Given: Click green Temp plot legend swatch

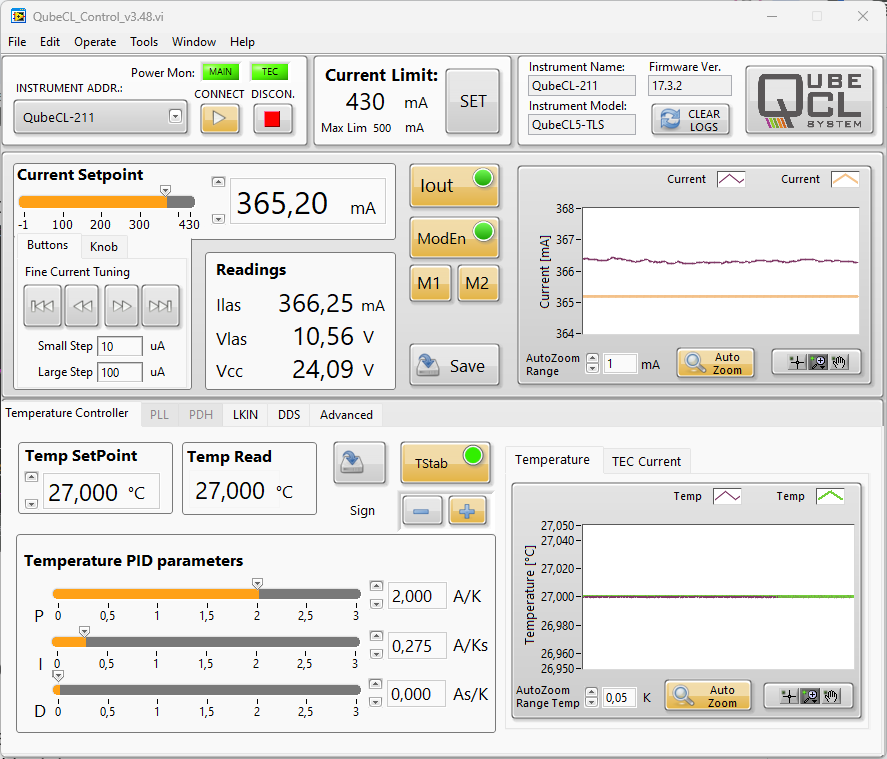Looking at the screenshot, I should [x=830, y=497].
